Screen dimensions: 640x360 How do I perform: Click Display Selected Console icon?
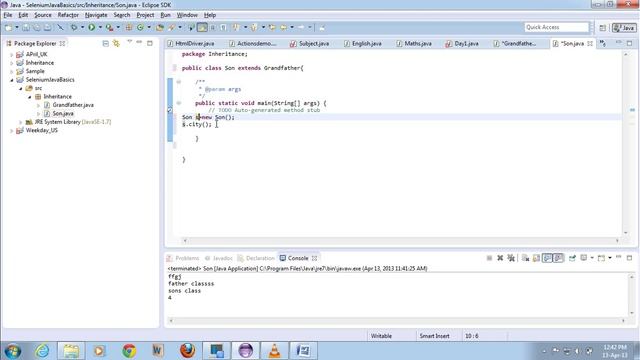(583, 258)
